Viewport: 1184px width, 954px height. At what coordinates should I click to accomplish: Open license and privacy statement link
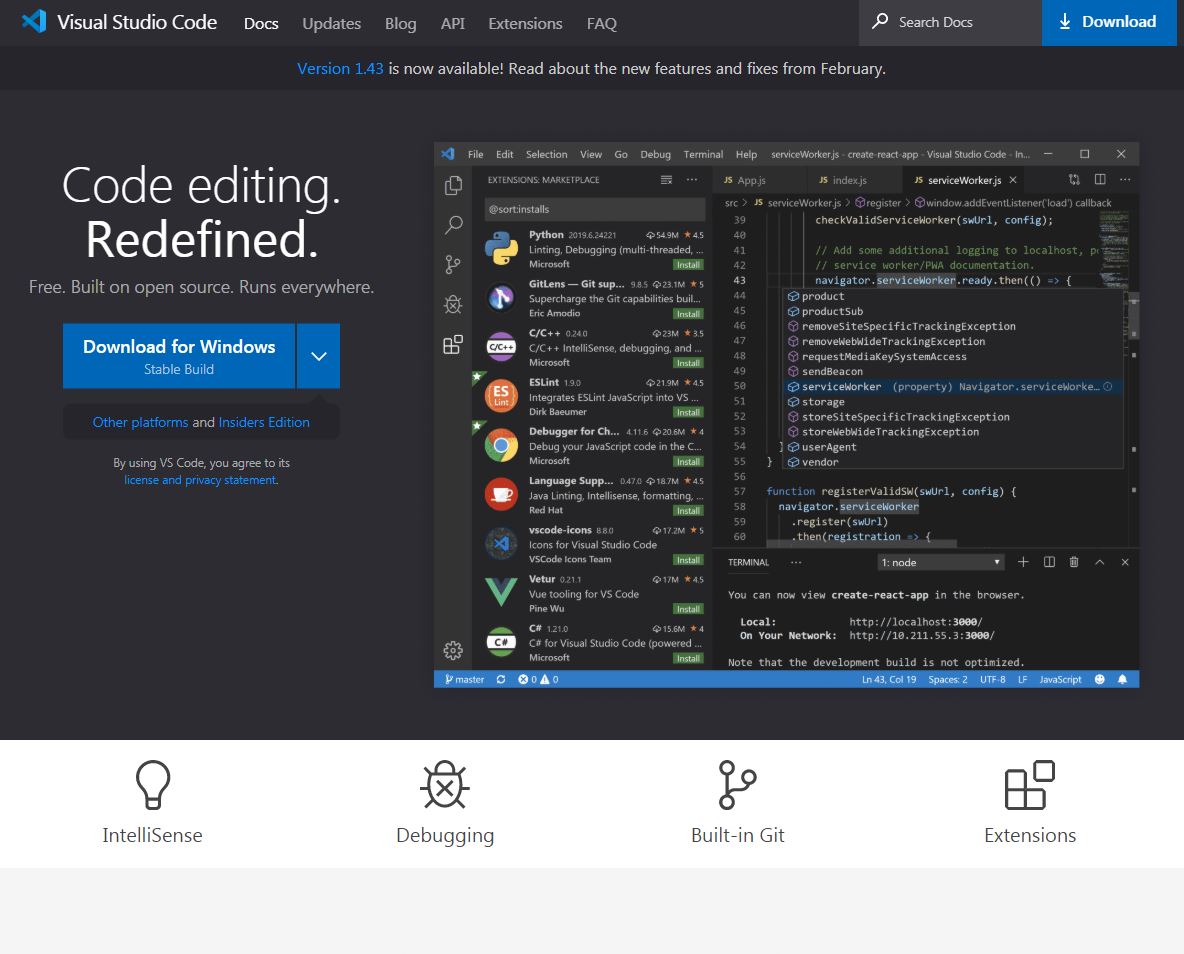[x=201, y=480]
